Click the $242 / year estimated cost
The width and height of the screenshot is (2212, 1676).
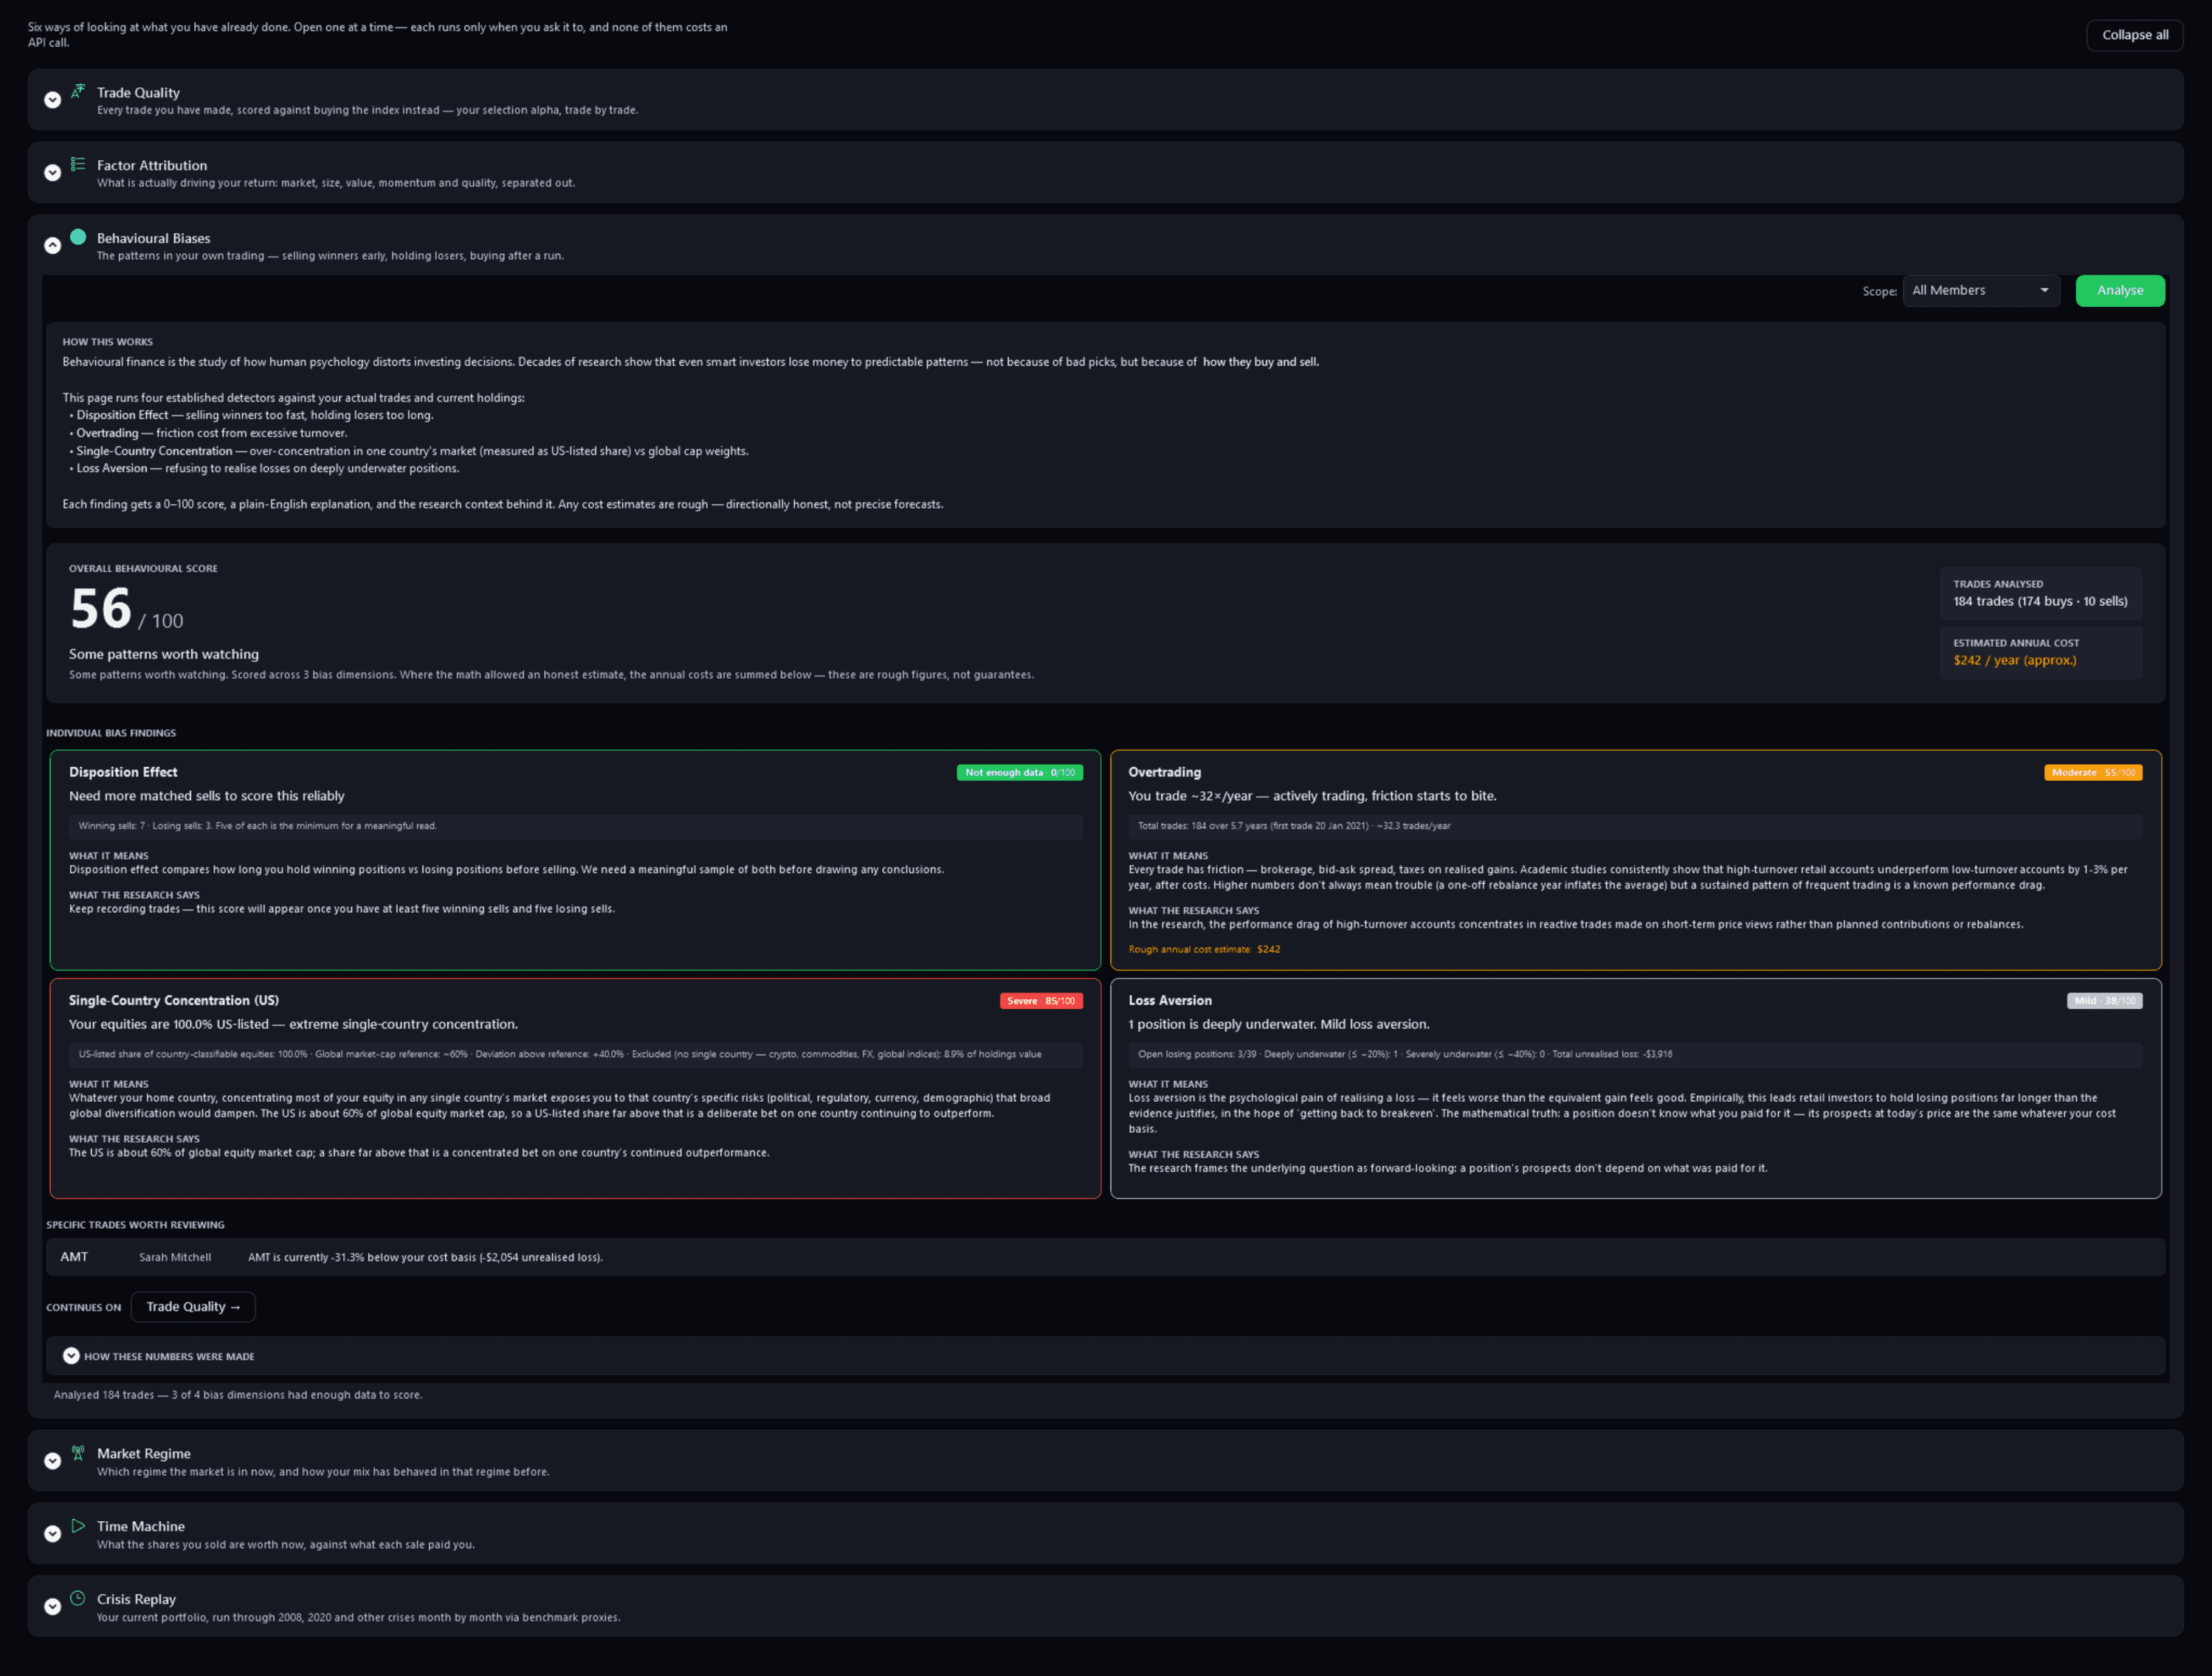2015,661
